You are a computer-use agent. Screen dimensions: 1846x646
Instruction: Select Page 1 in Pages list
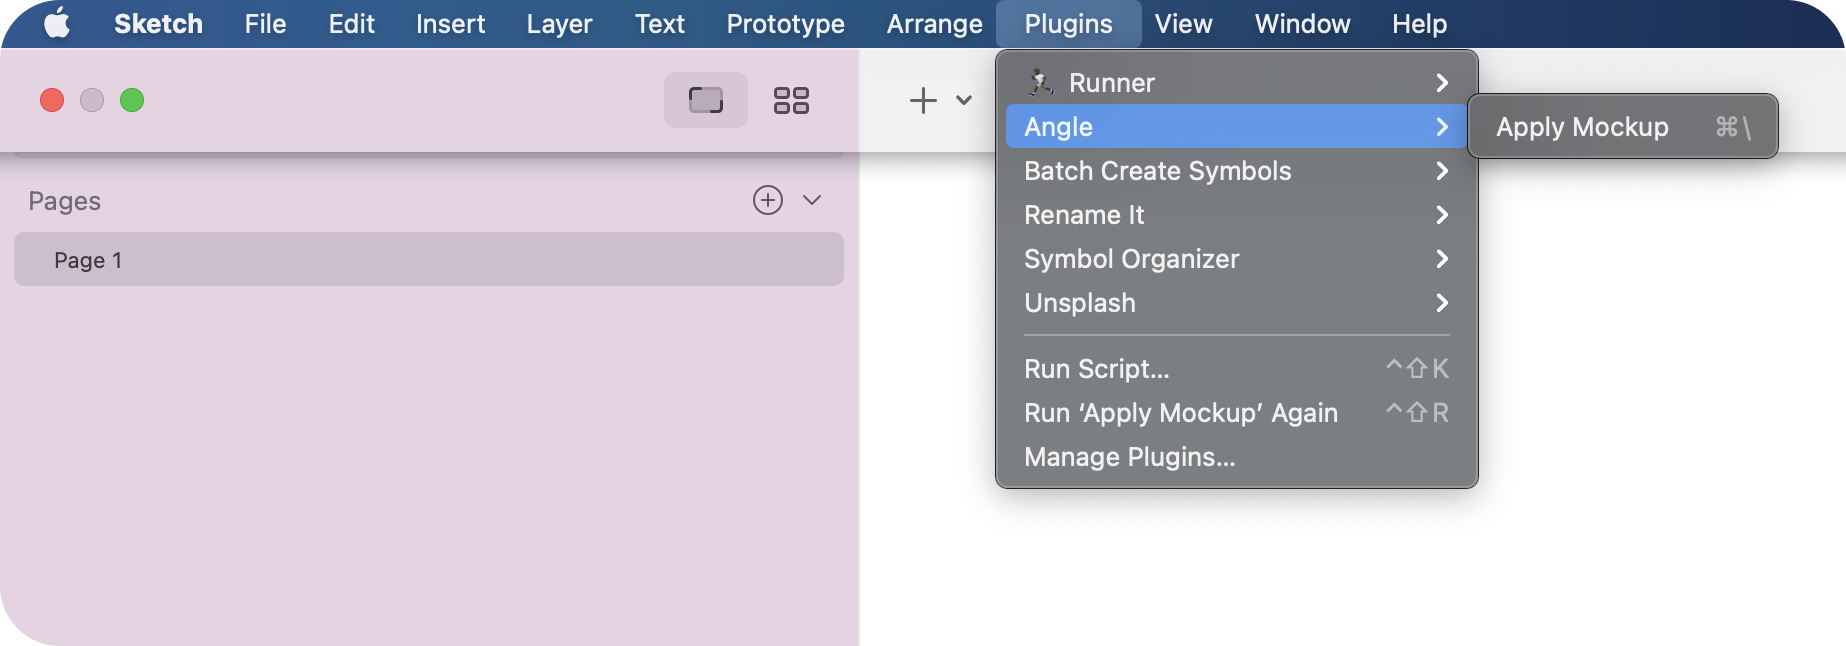(428, 260)
